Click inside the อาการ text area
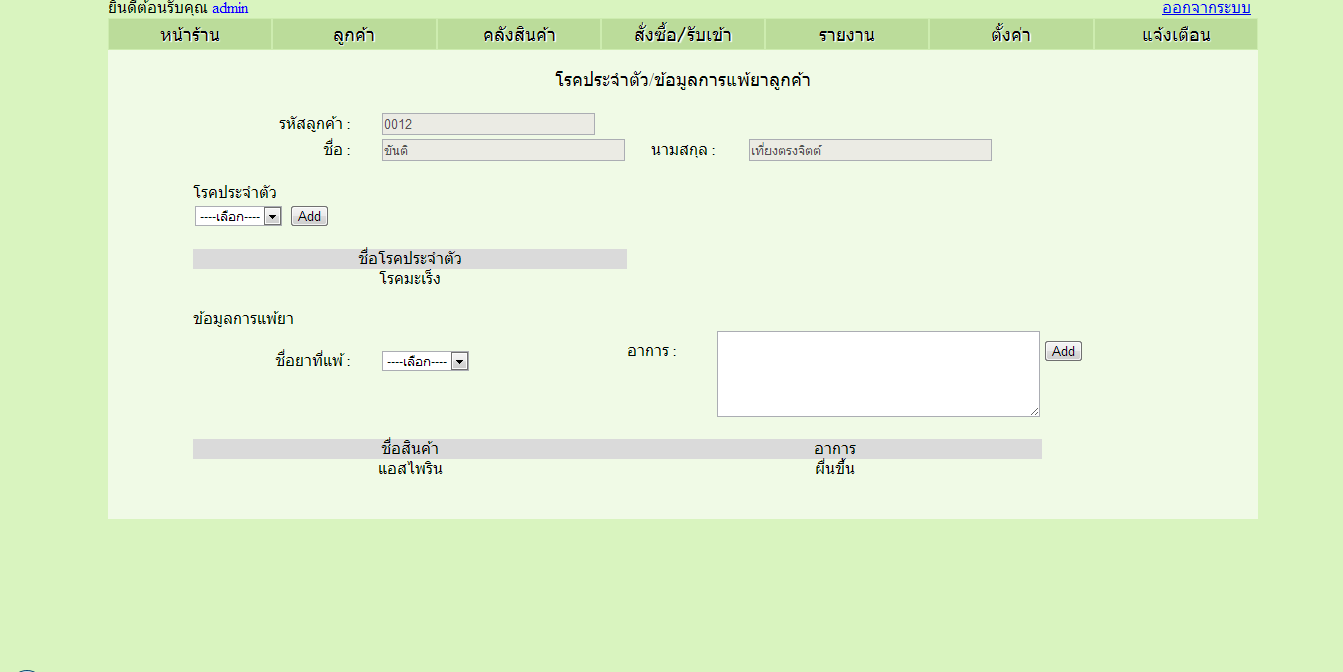Image resolution: width=1343 pixels, height=672 pixels. (878, 374)
